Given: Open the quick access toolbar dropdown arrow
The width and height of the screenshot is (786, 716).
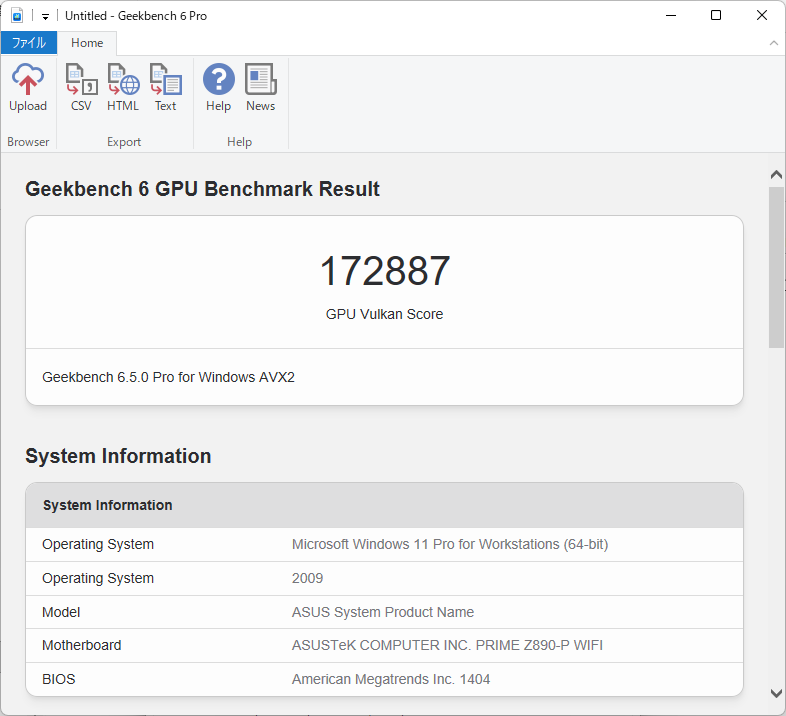Looking at the screenshot, I should click(x=45, y=17).
